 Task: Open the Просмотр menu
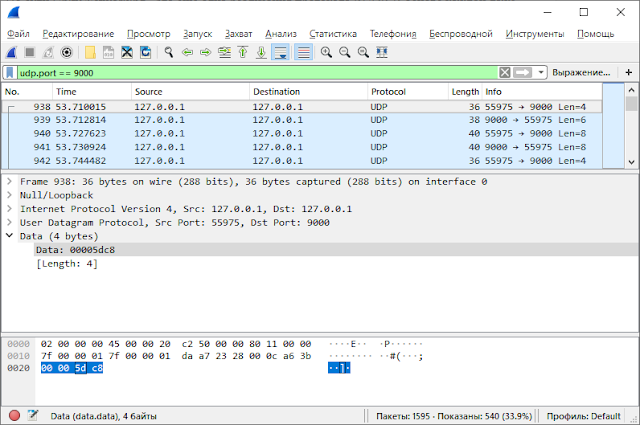pos(149,34)
